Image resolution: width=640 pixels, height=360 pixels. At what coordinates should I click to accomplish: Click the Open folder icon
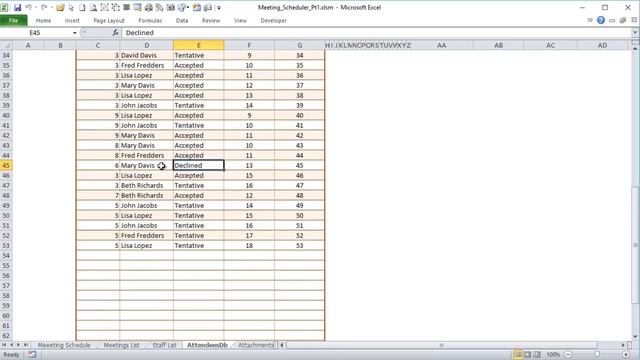coord(60,8)
